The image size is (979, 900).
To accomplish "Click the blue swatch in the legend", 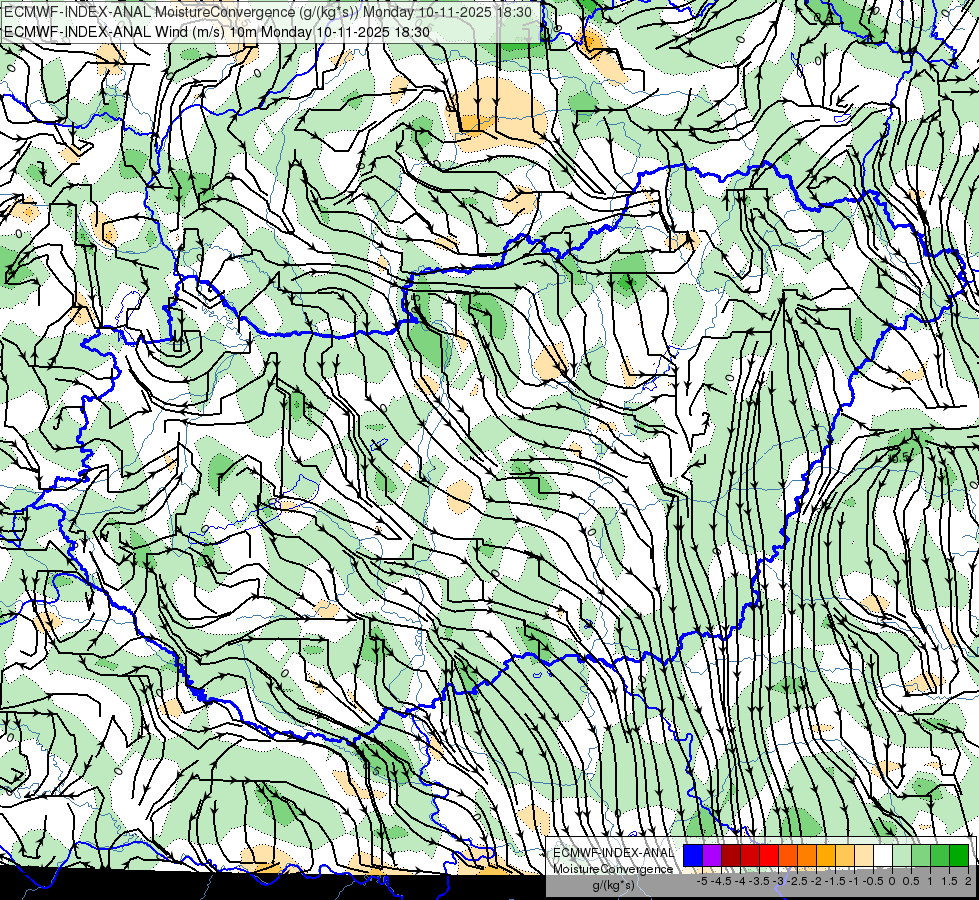I will 693,856.
